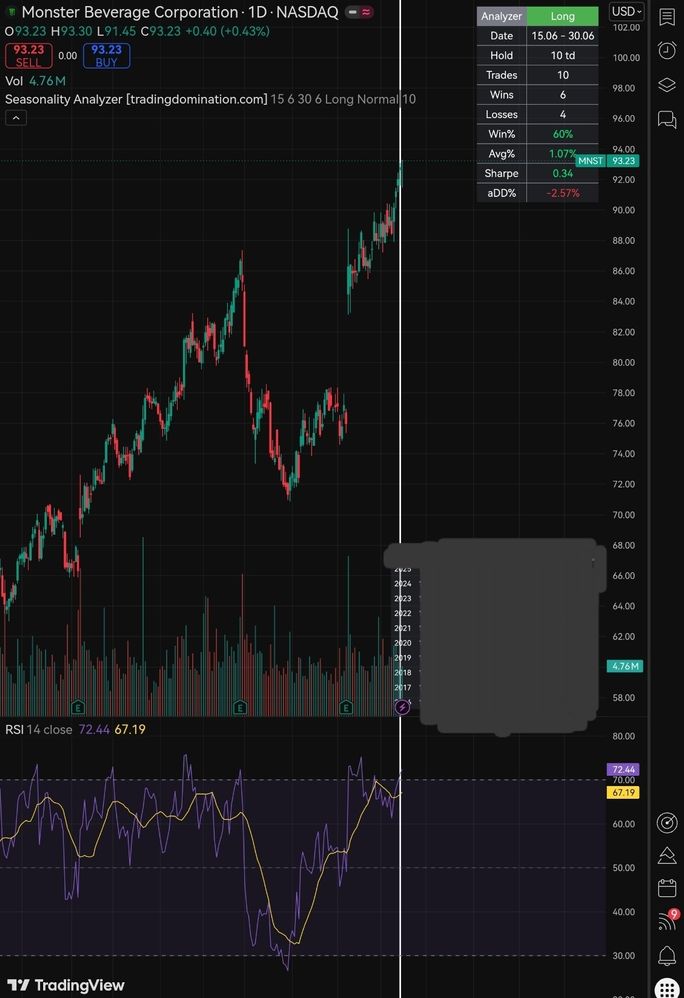
Task: Click the 2024 year label
Action: [x=403, y=584]
